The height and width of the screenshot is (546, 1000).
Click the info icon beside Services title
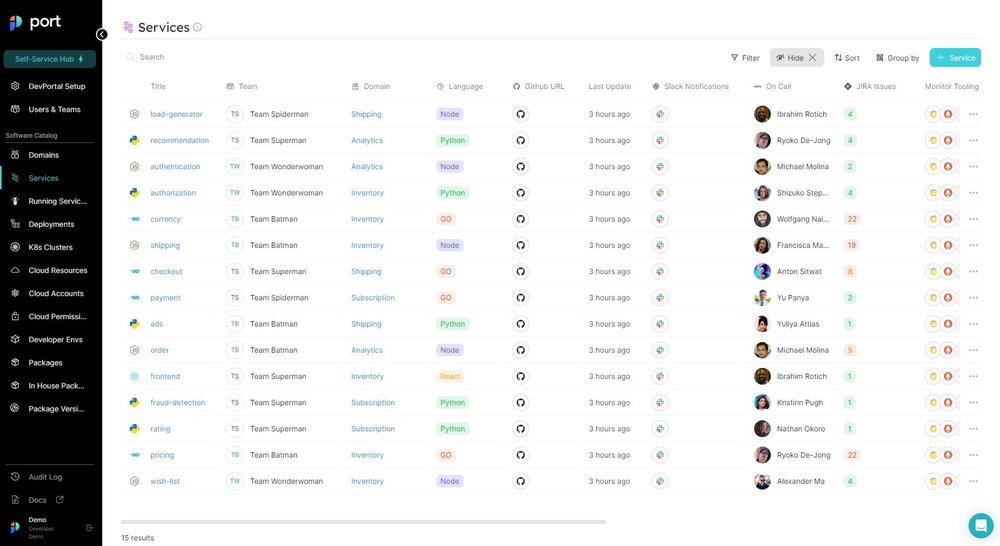tap(198, 27)
